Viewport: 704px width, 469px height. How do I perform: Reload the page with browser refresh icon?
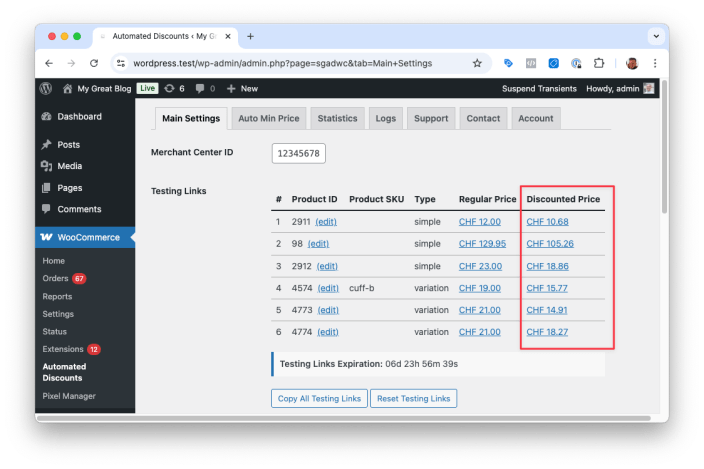point(94,62)
